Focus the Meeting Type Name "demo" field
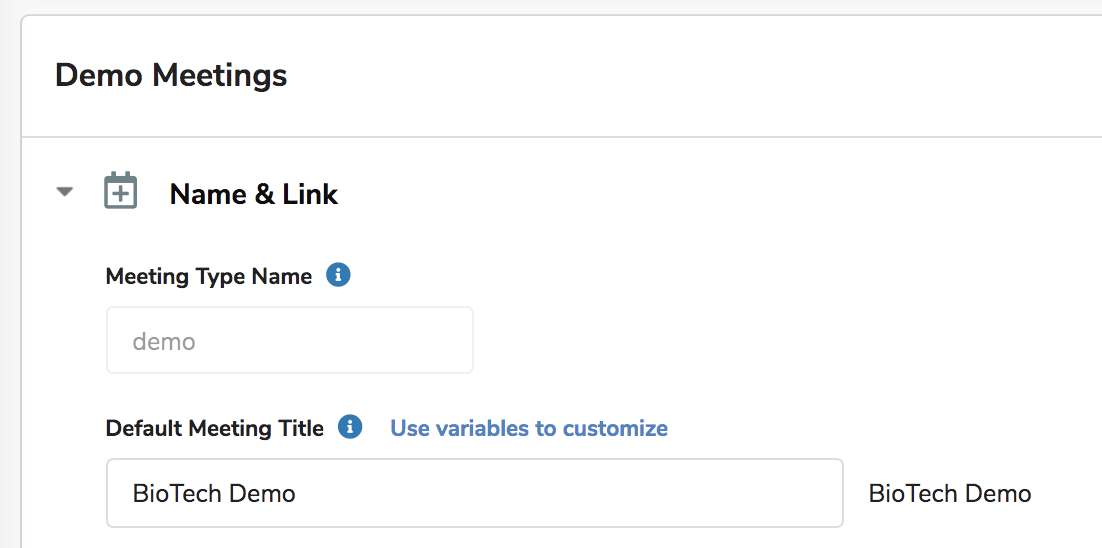 tap(289, 341)
